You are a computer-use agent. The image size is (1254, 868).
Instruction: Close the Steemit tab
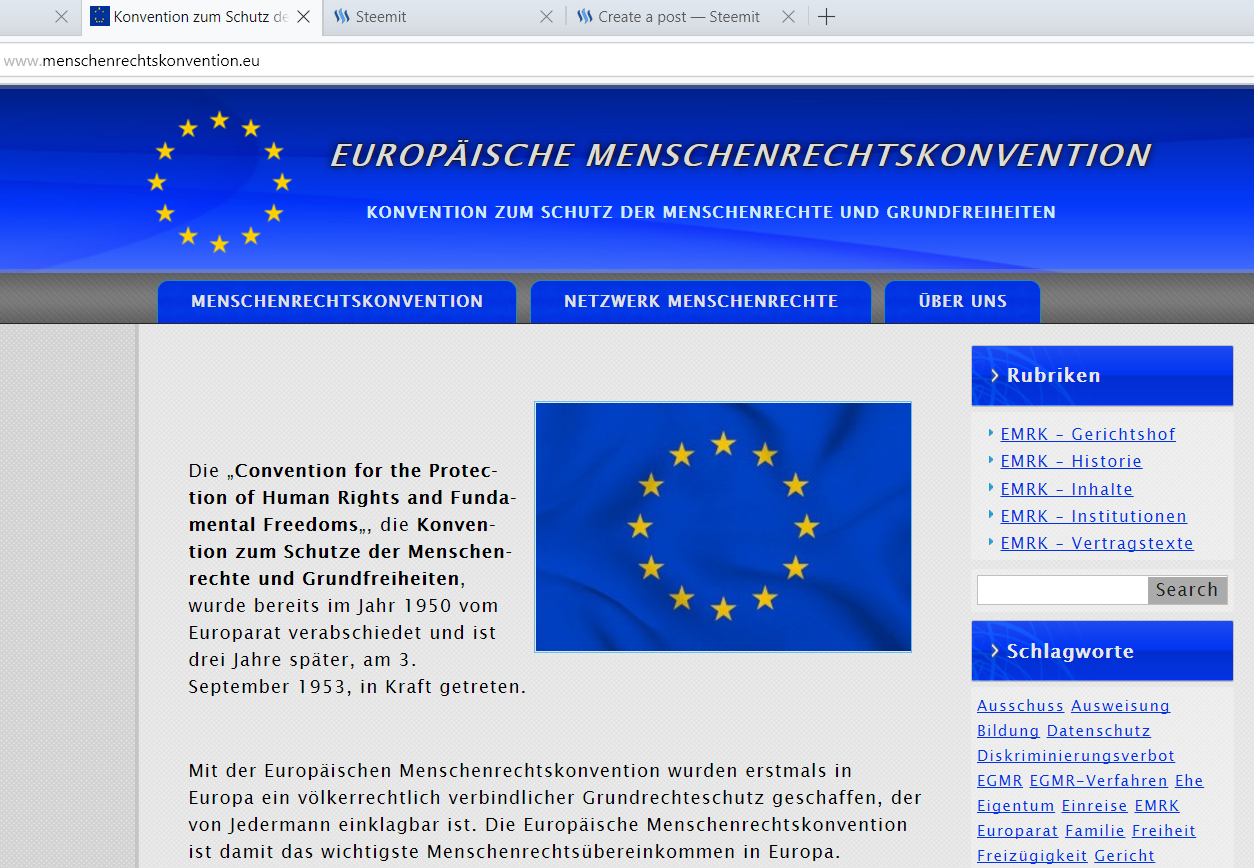546,17
